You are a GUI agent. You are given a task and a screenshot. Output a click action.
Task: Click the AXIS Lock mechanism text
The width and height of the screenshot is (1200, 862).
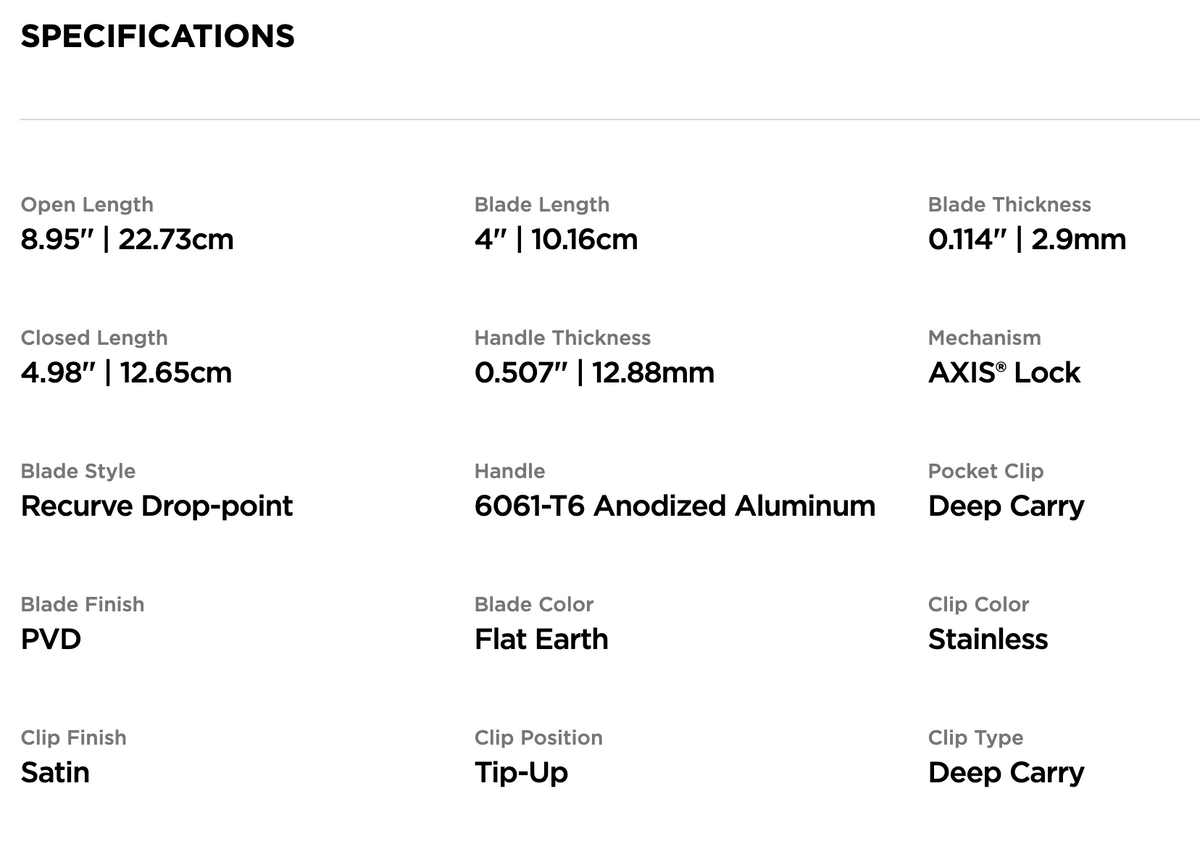click(x=1004, y=373)
